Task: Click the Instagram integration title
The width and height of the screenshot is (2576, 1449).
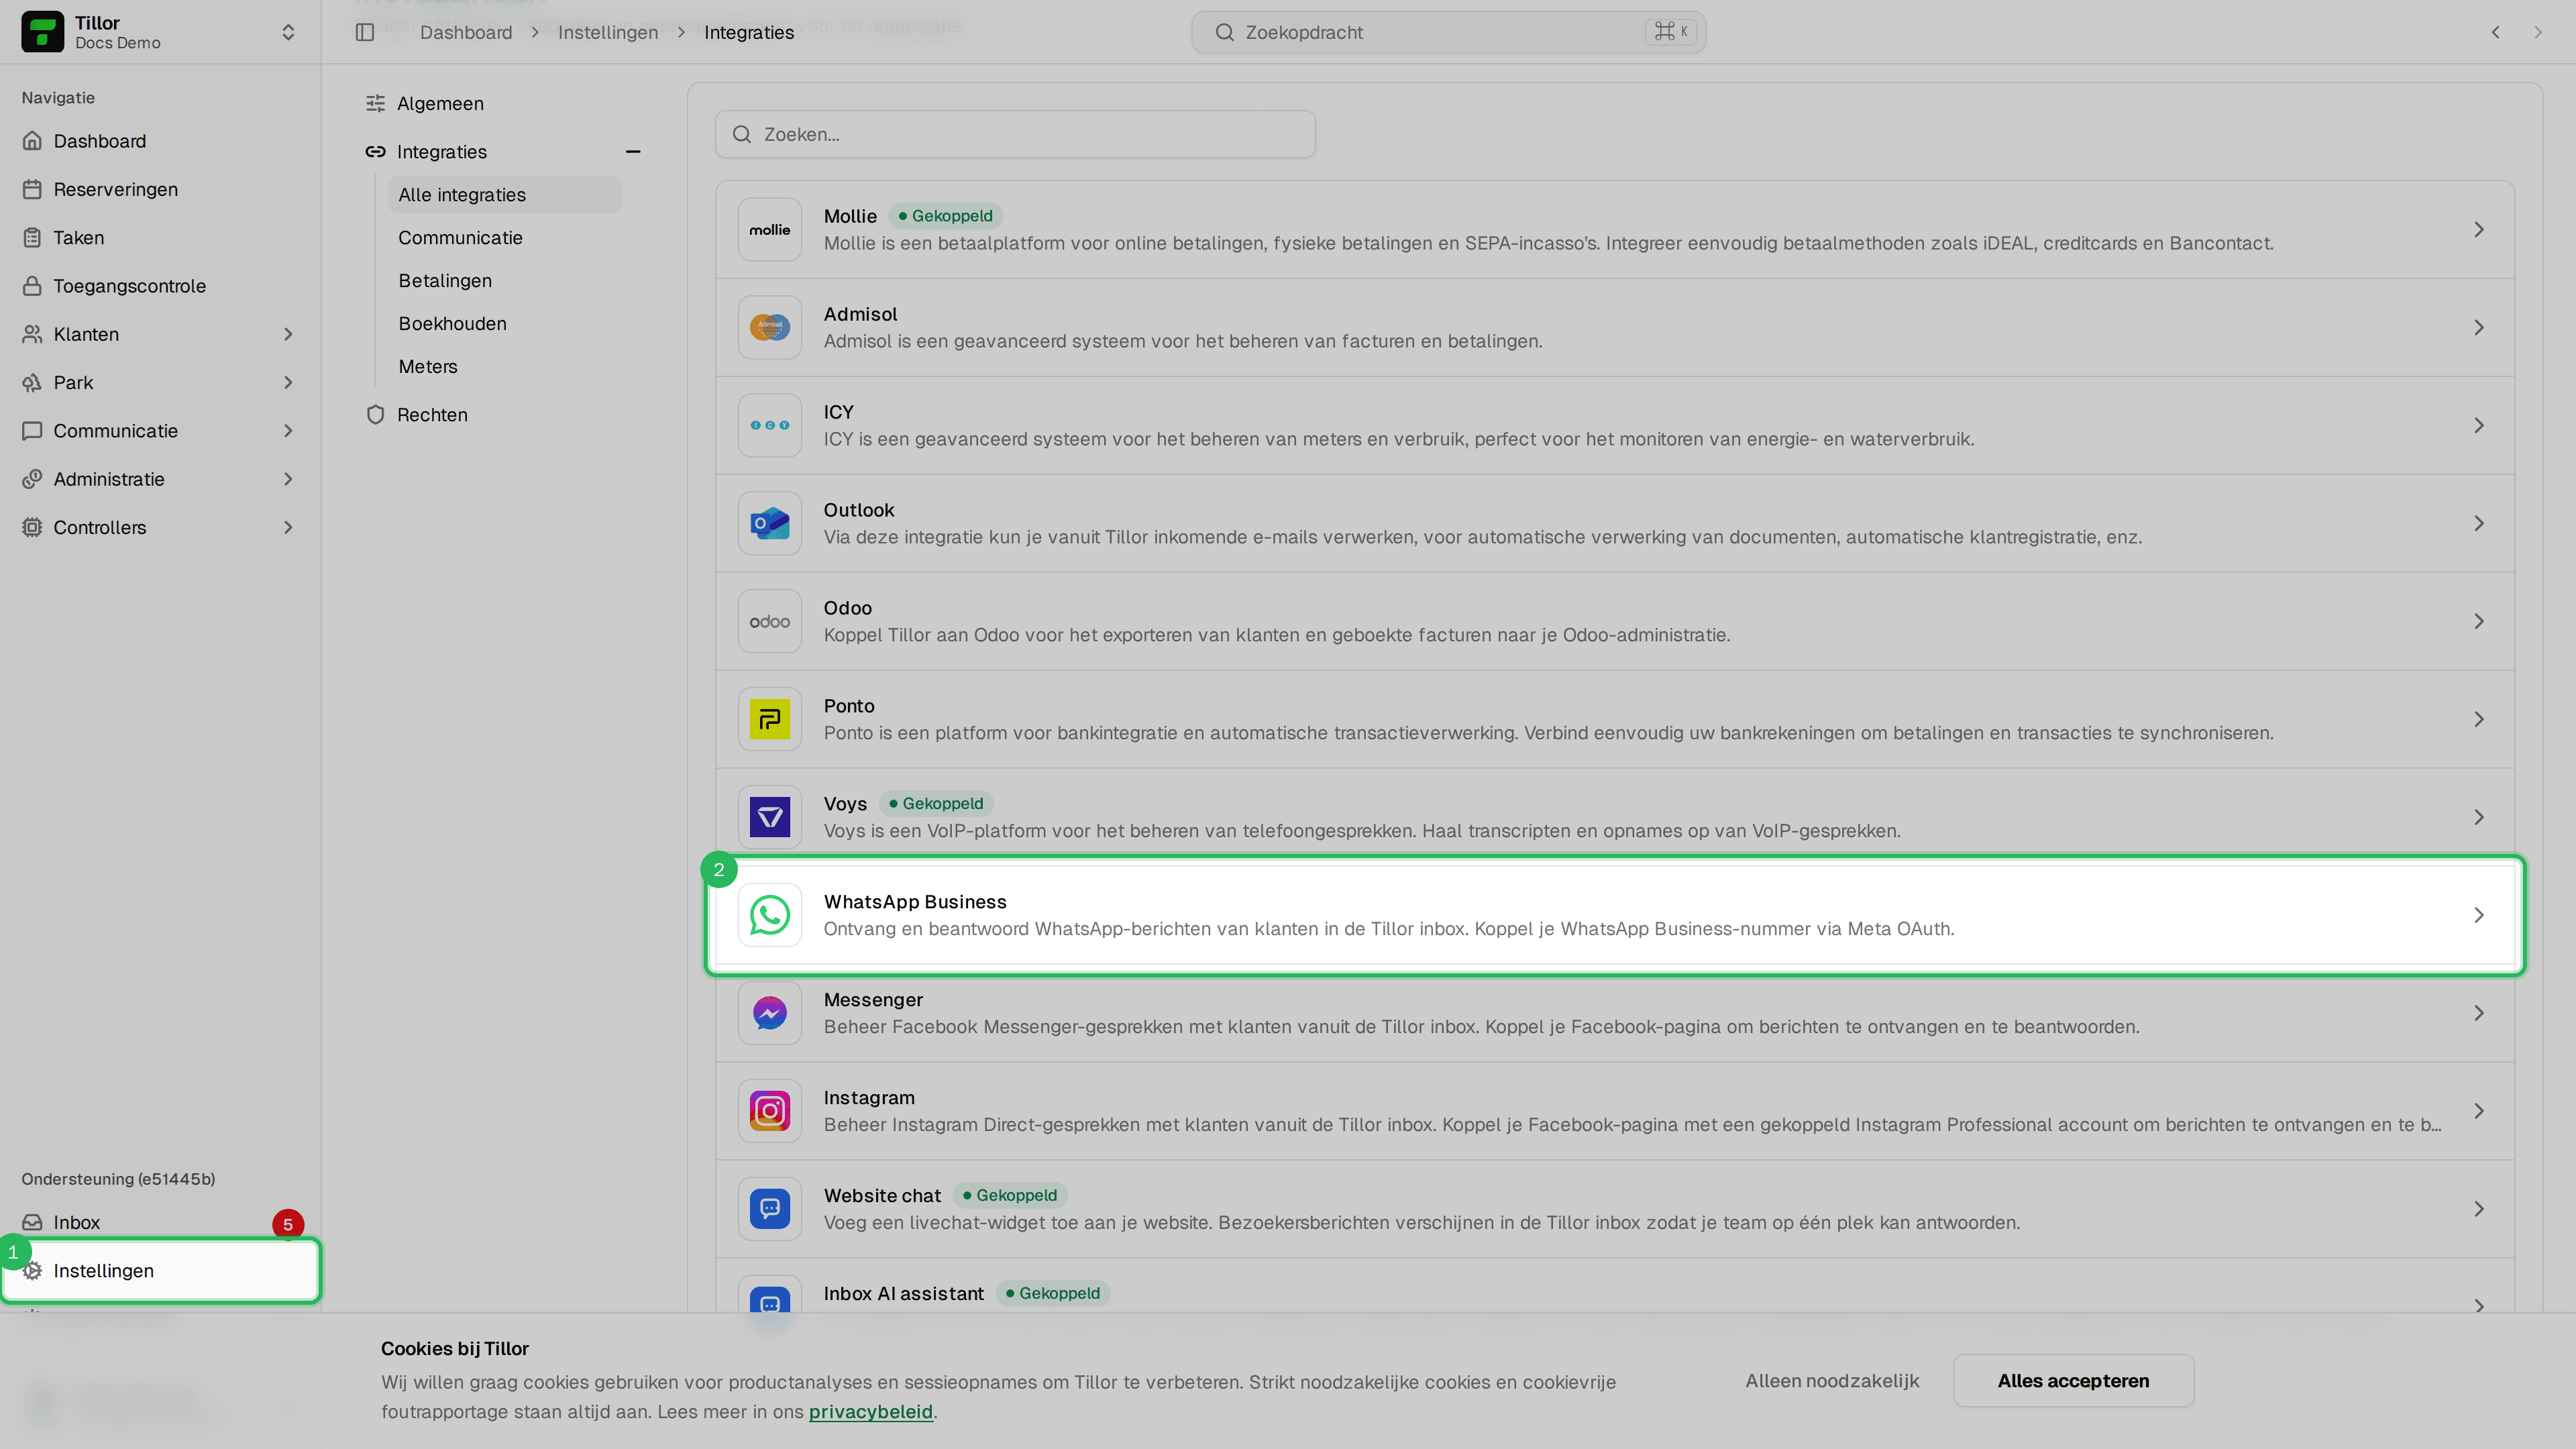Action: pos(869,1097)
